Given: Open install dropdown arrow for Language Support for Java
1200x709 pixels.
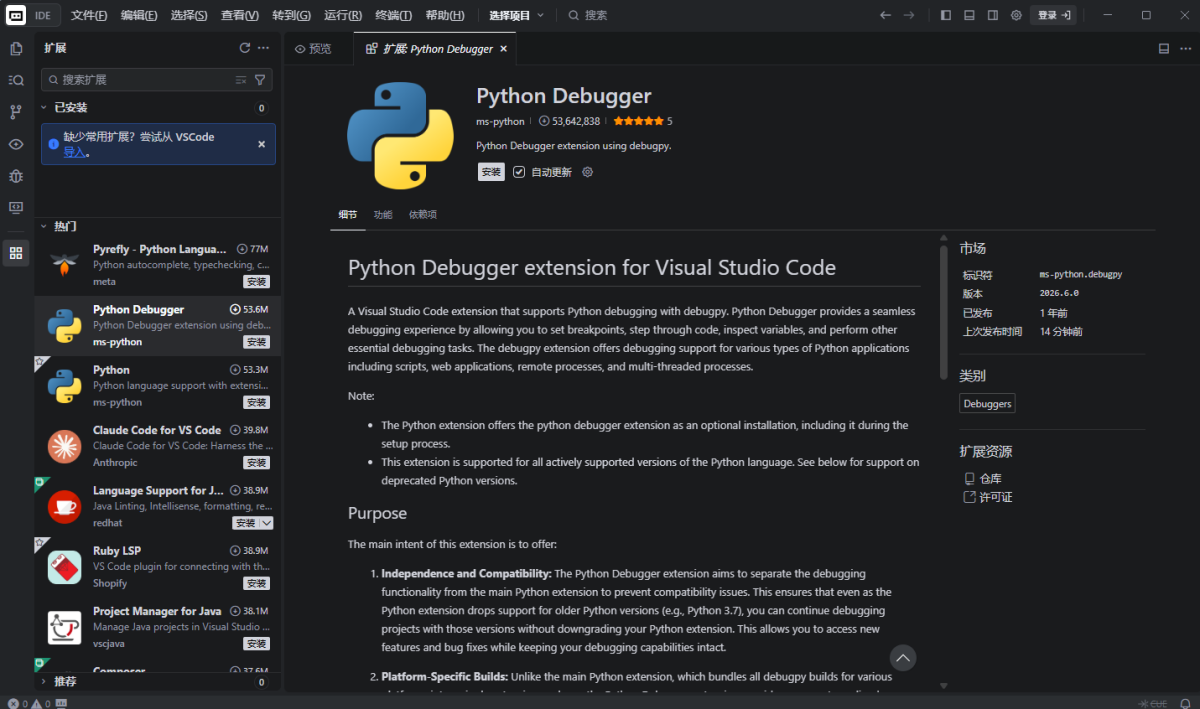Looking at the screenshot, I should [x=267, y=523].
